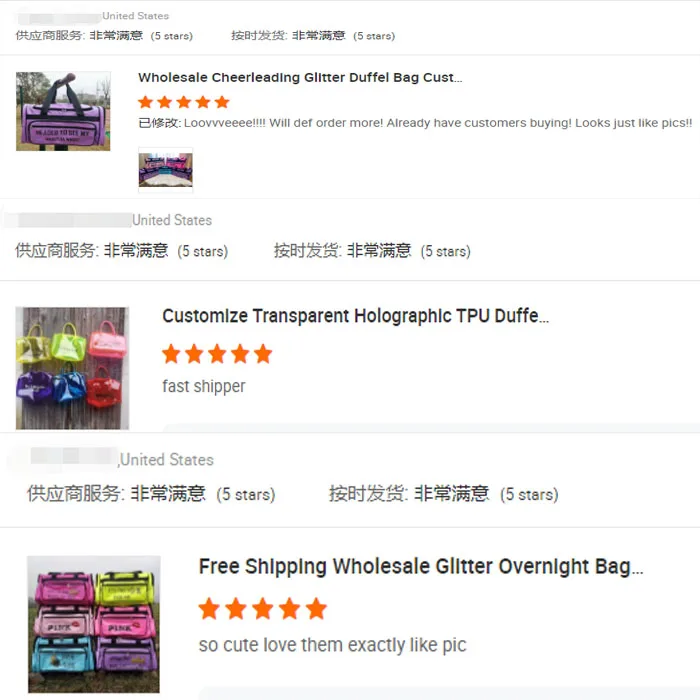Click first star of Cheerleading Duffel rating
This screenshot has width=700, height=700.
[x=146, y=102]
